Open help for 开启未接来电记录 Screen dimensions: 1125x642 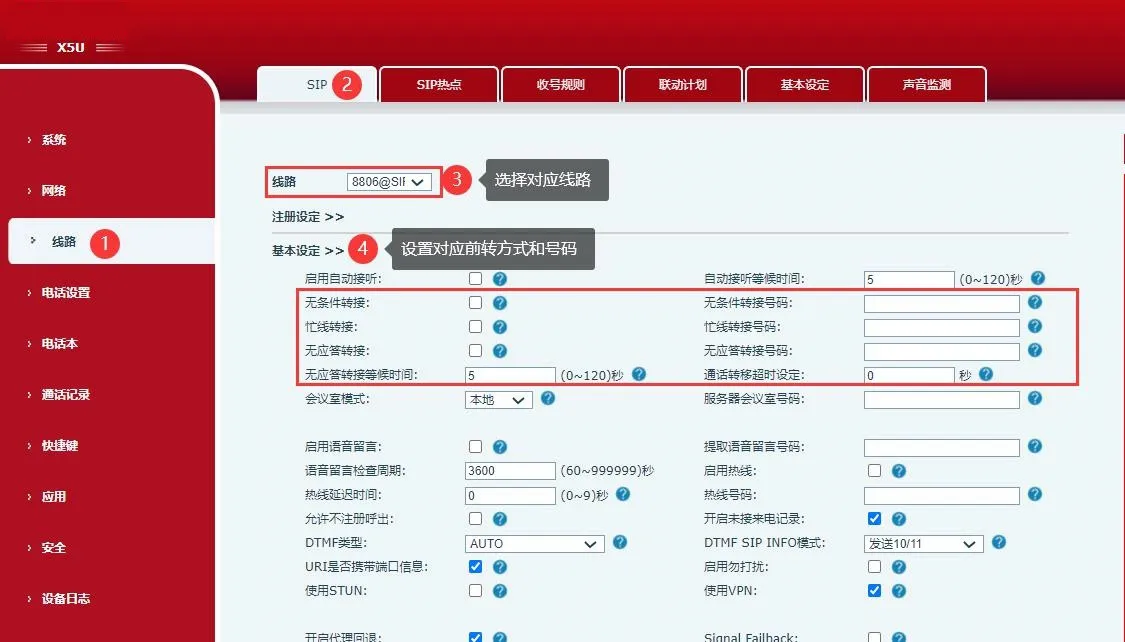898,519
